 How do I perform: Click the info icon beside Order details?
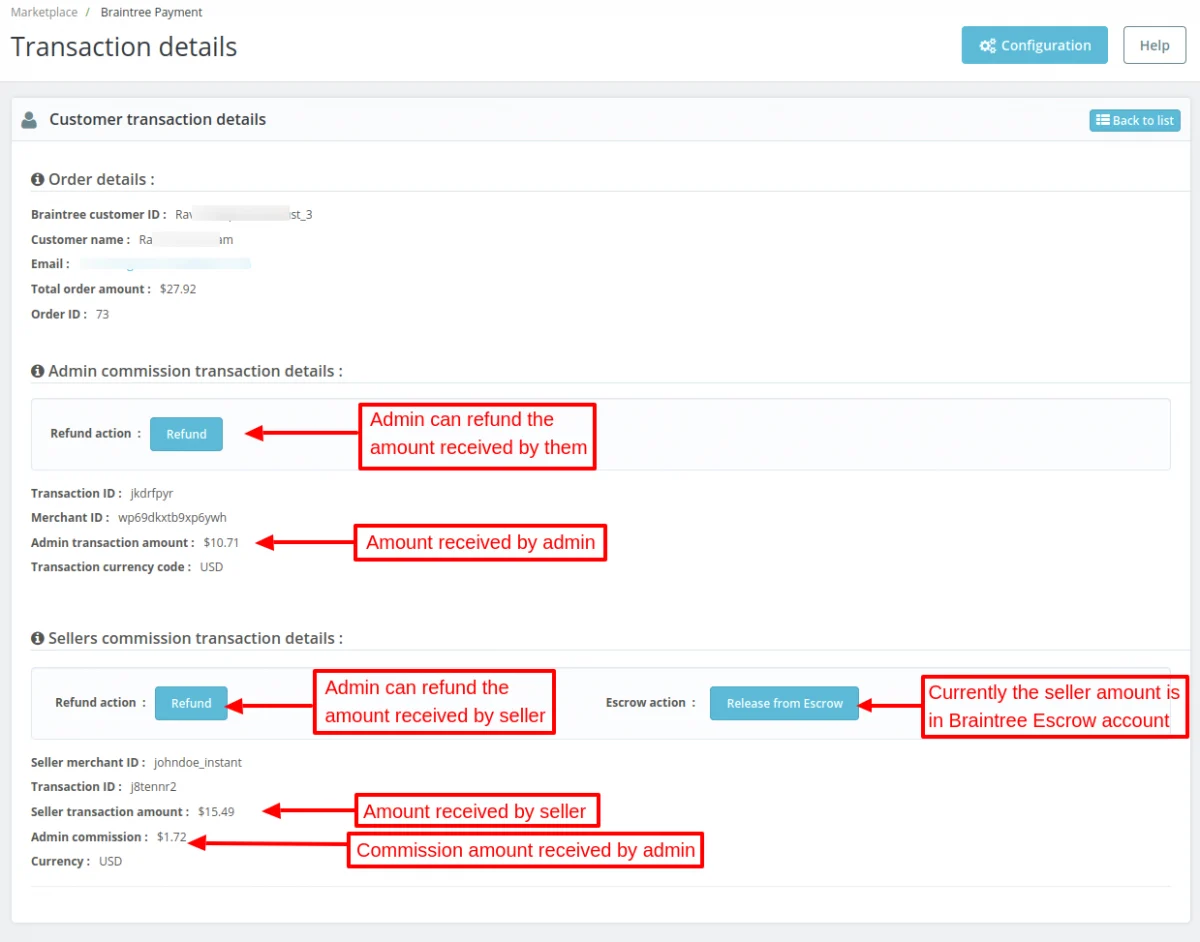pyautogui.click(x=37, y=179)
